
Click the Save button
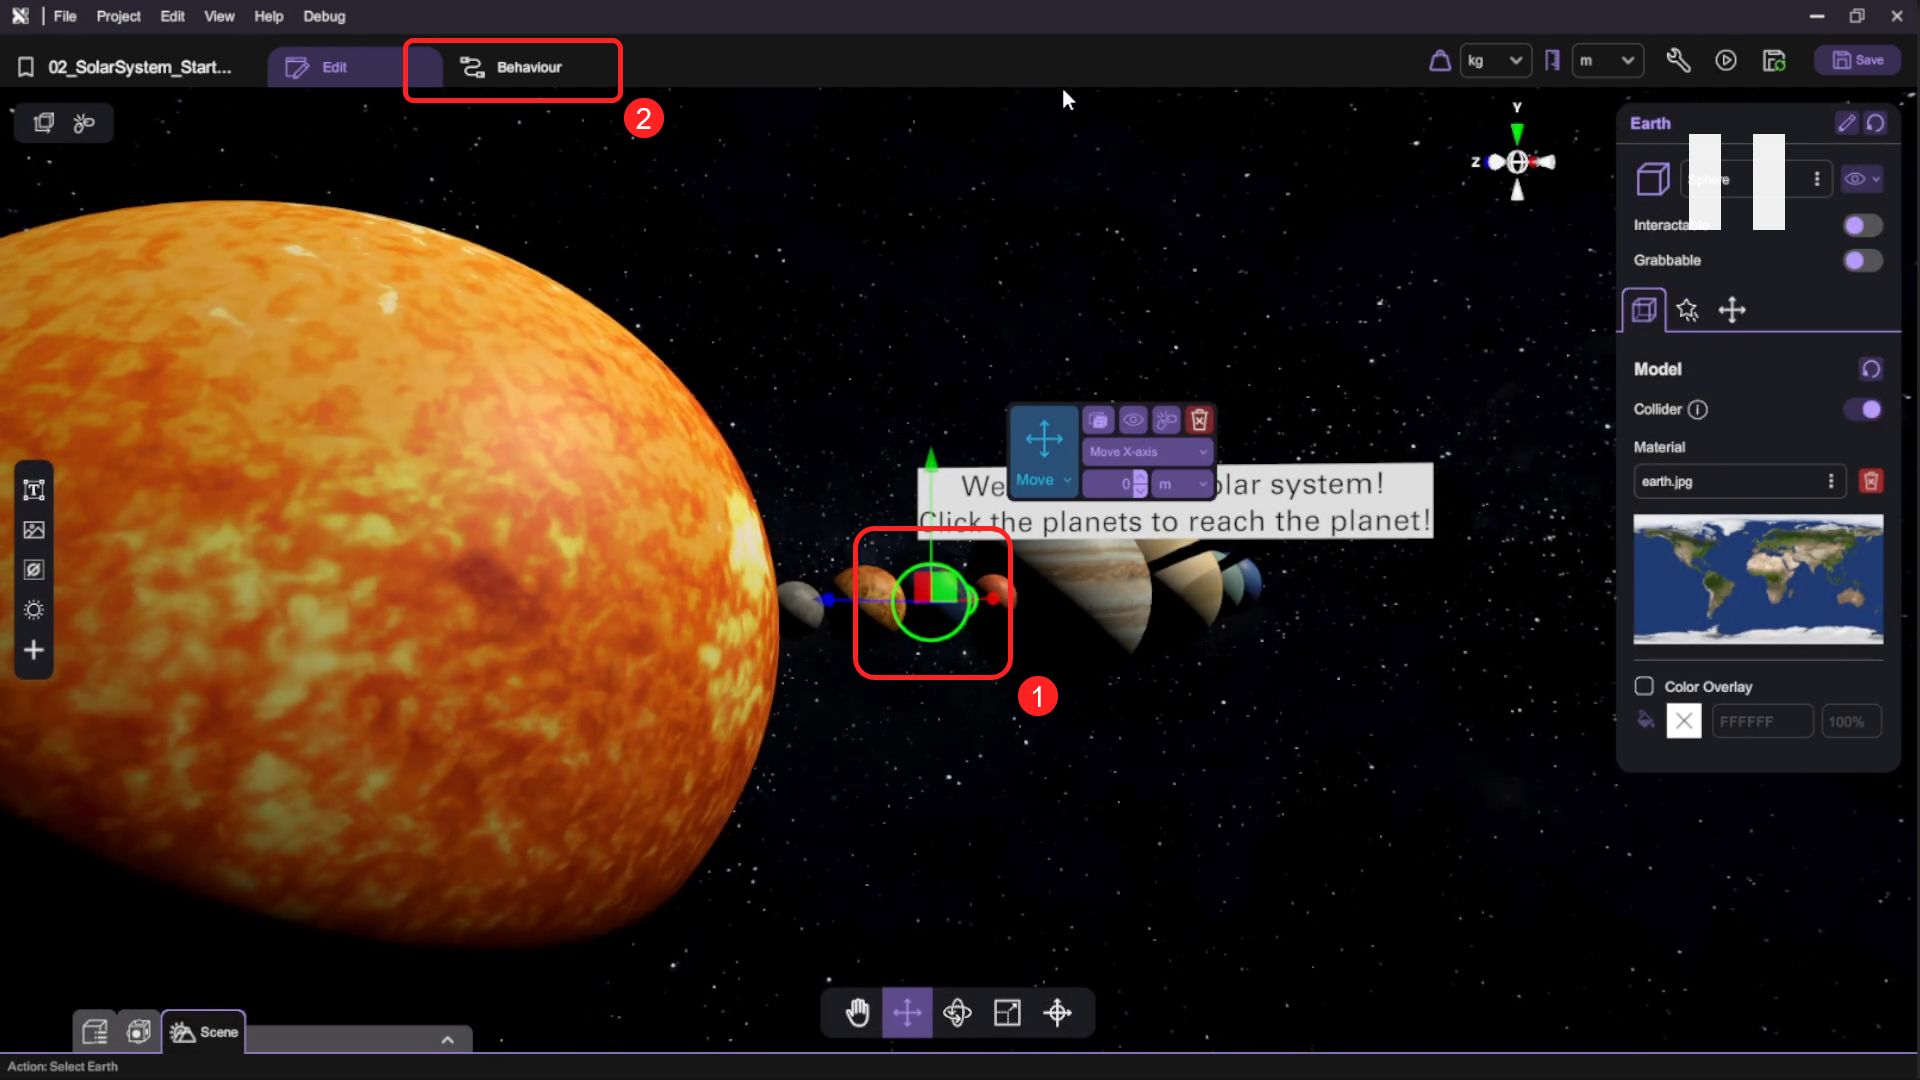coord(1858,61)
